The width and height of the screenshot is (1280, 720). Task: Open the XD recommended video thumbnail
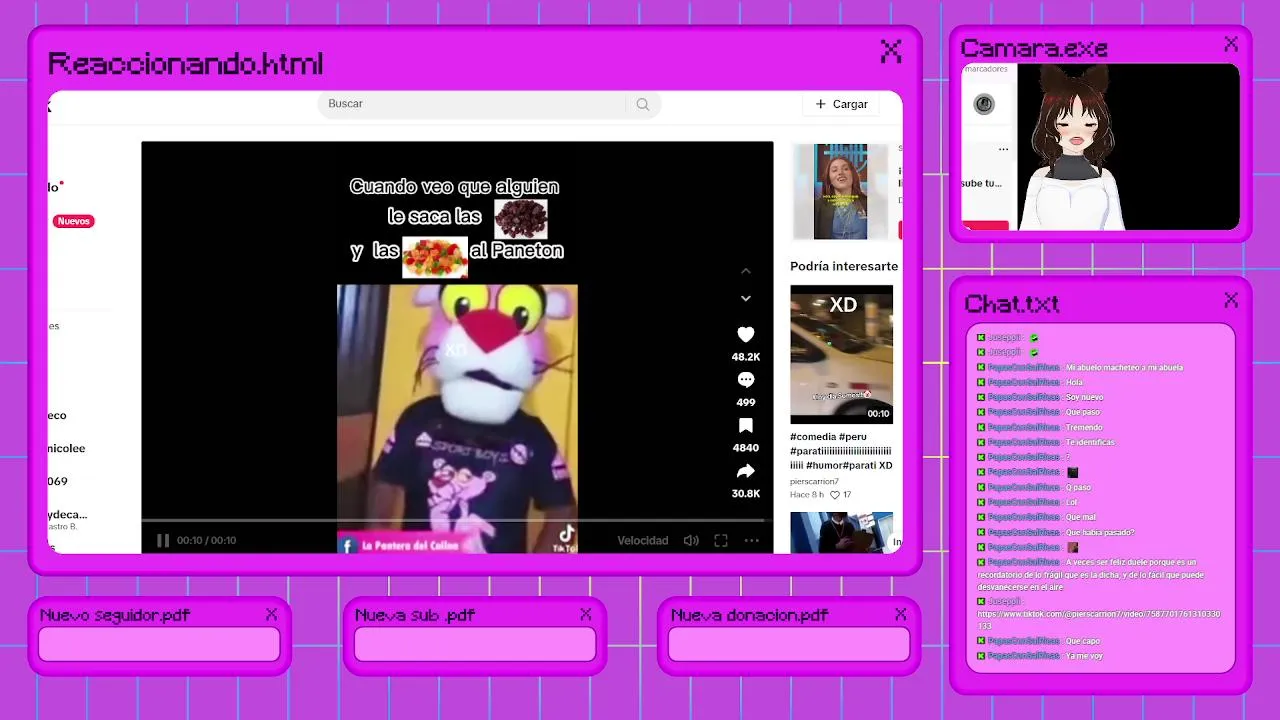tap(841, 354)
